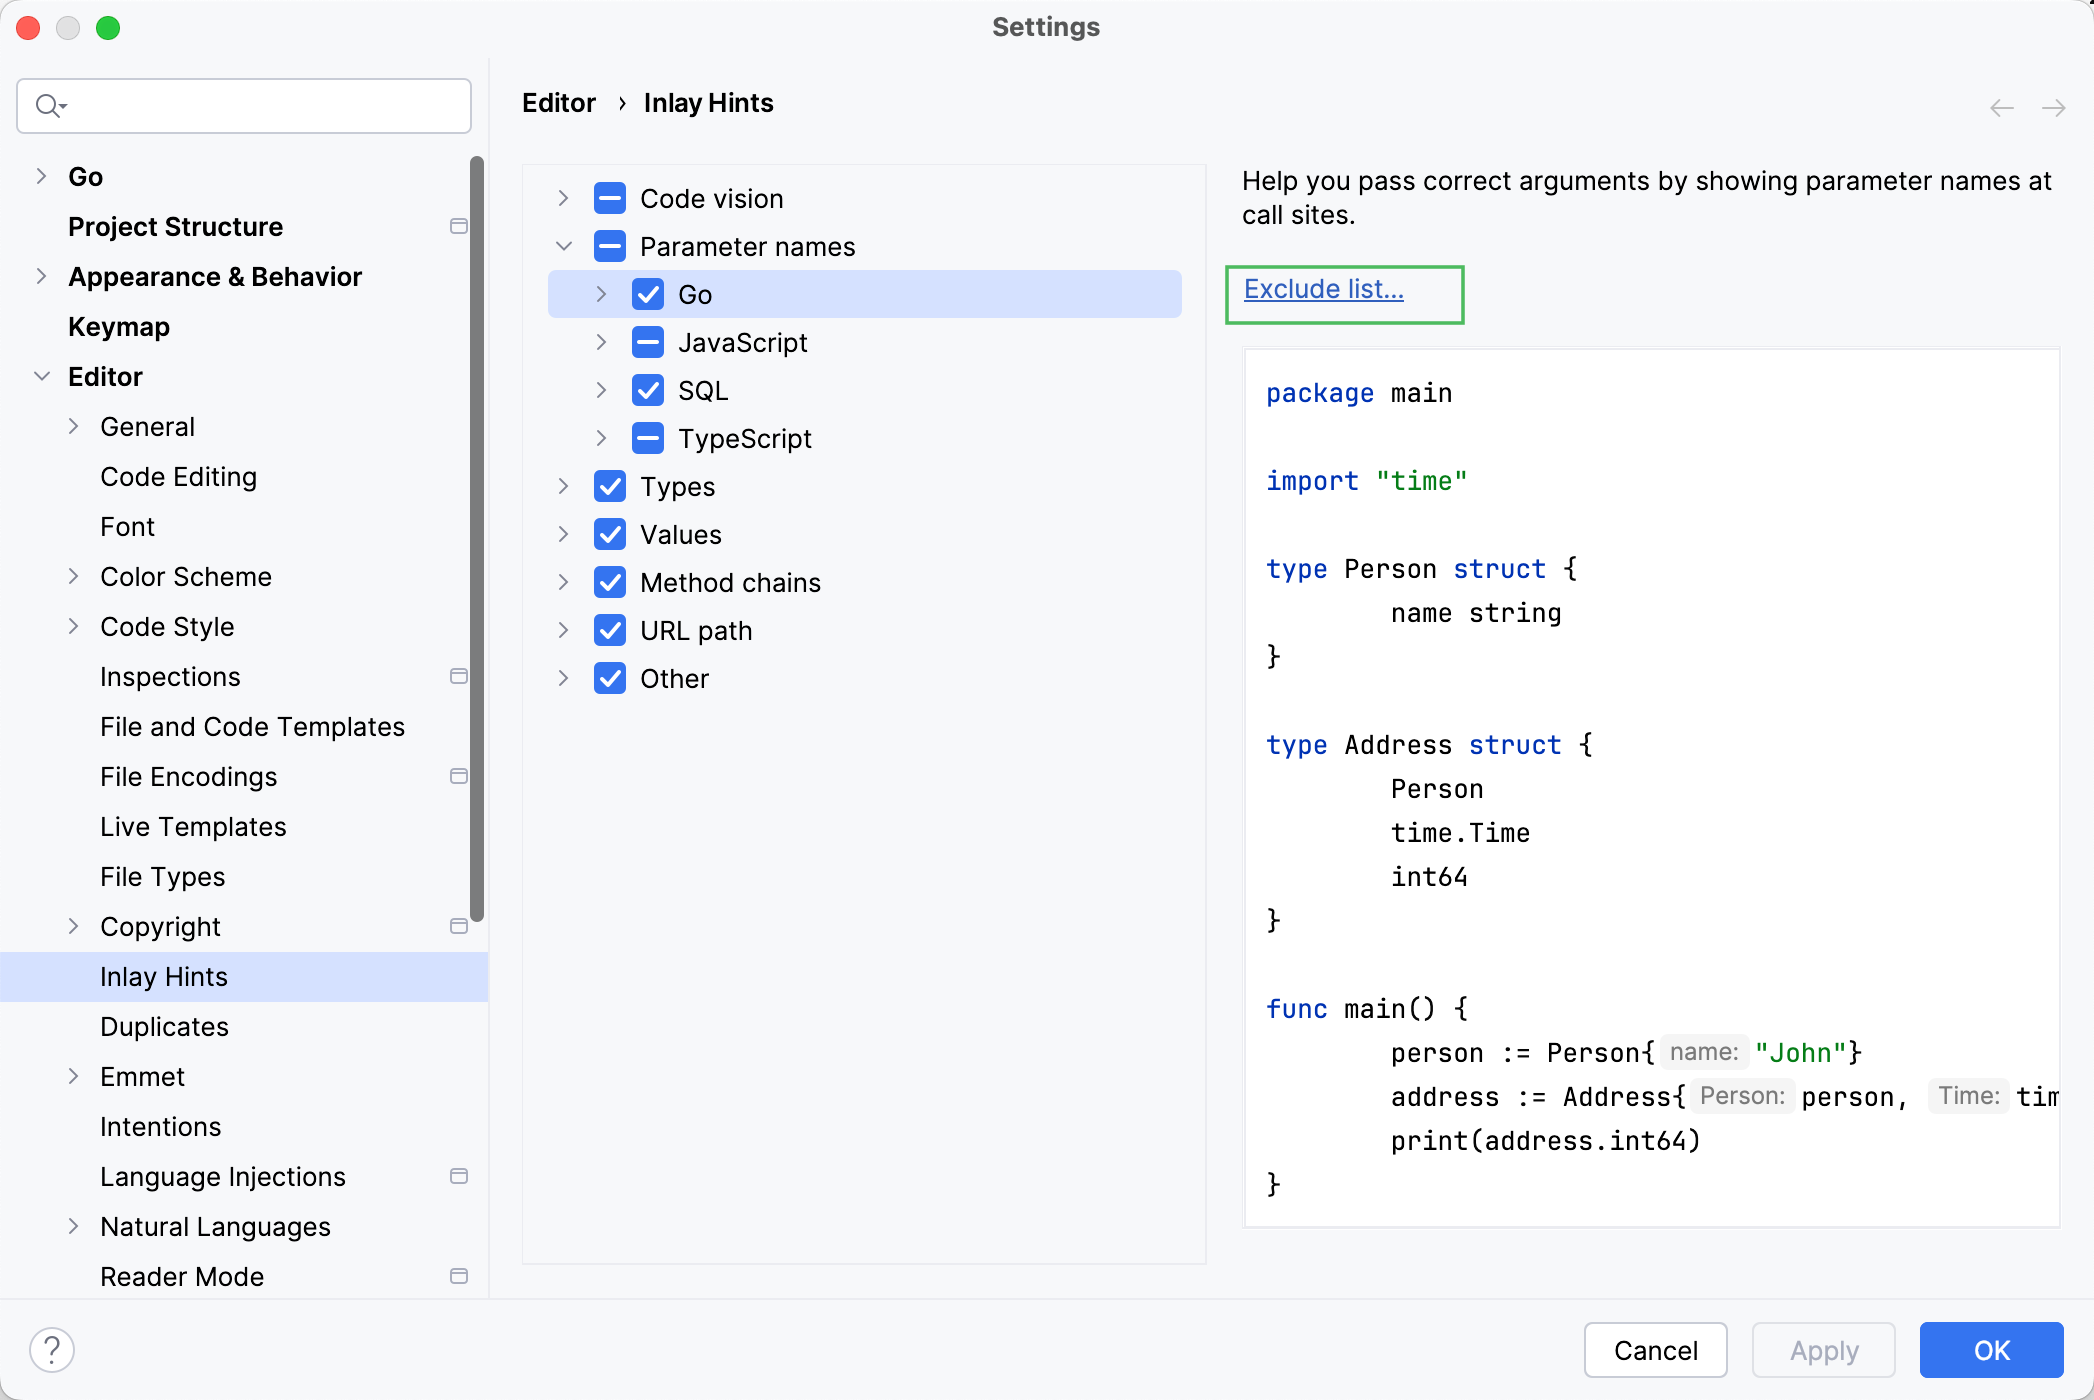Click the modified-settings icon beside Inspections
2094x1400 pixels.
click(x=459, y=676)
